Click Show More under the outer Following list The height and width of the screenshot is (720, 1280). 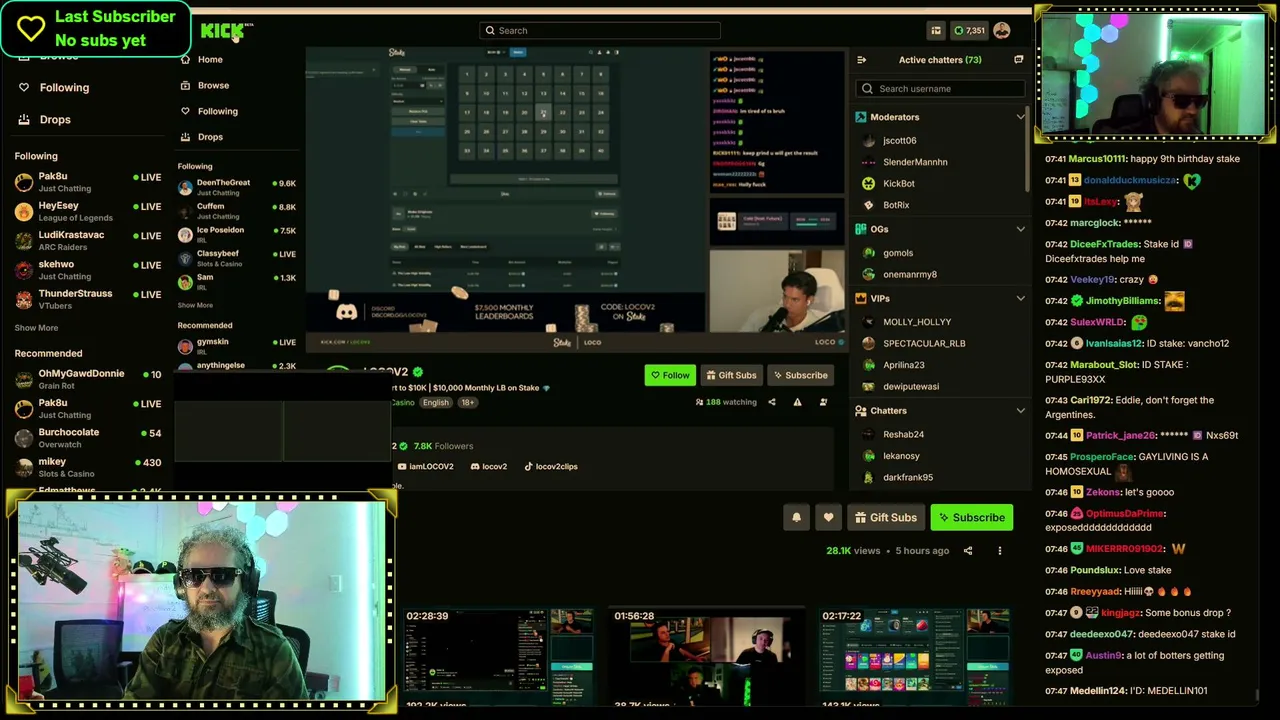click(36, 328)
